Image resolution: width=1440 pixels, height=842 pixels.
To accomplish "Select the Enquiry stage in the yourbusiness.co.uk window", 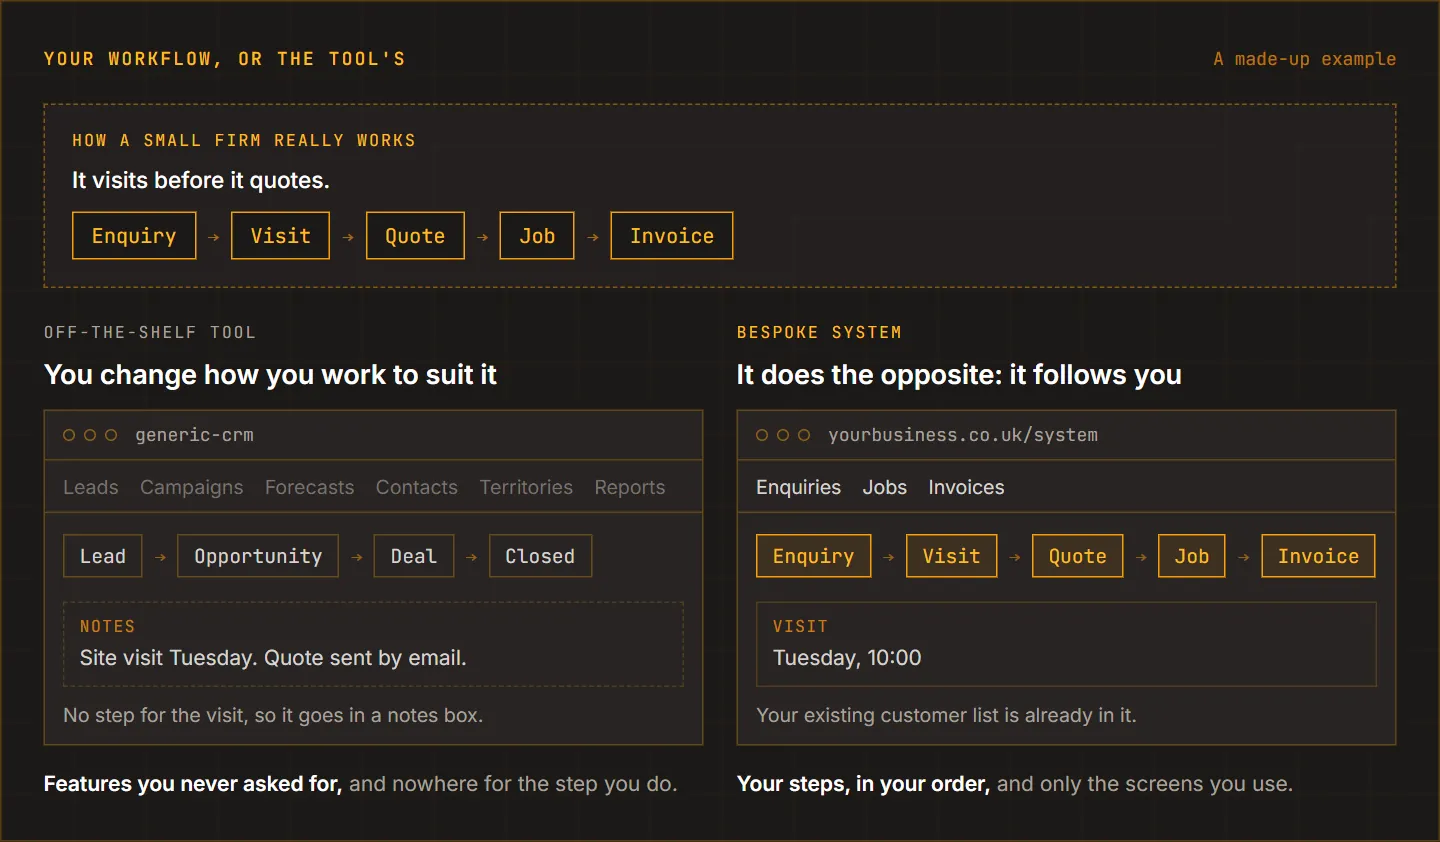I will [814, 556].
